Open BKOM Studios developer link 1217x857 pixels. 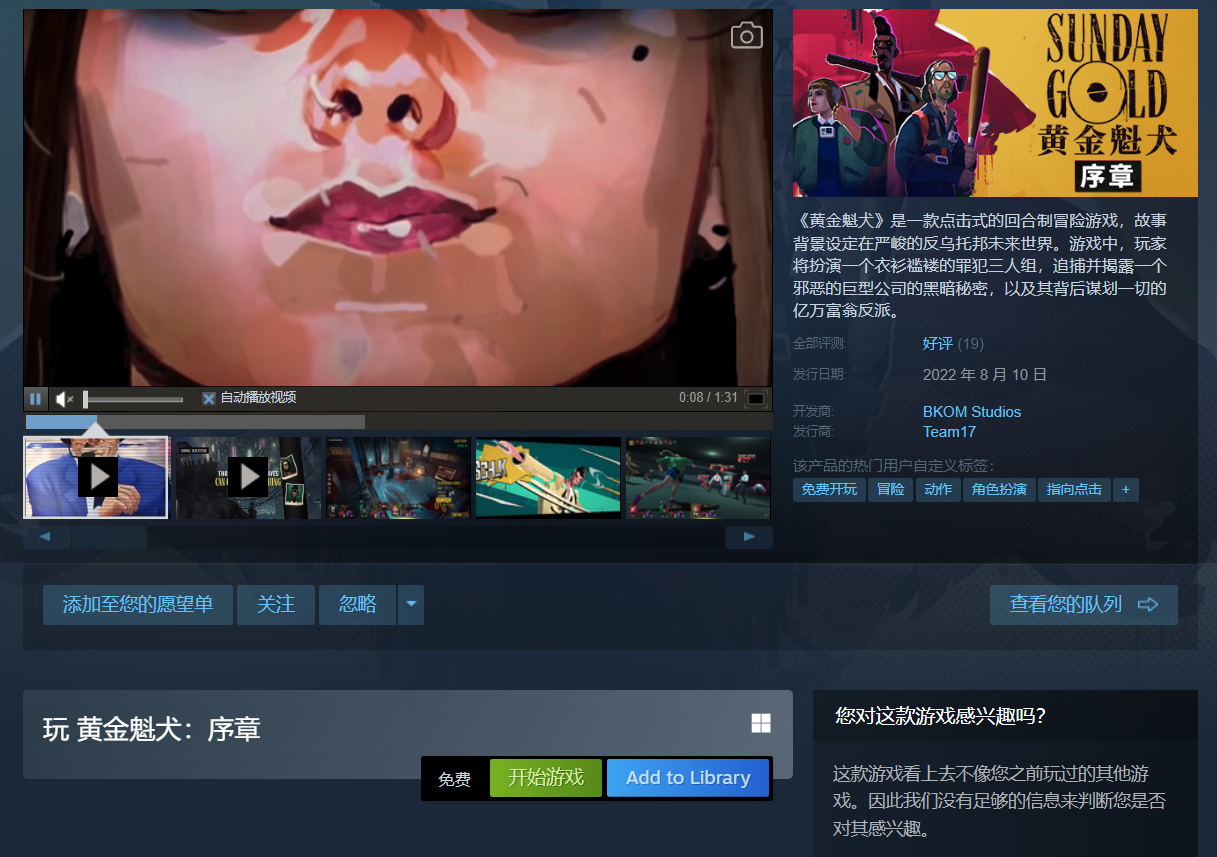click(x=972, y=412)
